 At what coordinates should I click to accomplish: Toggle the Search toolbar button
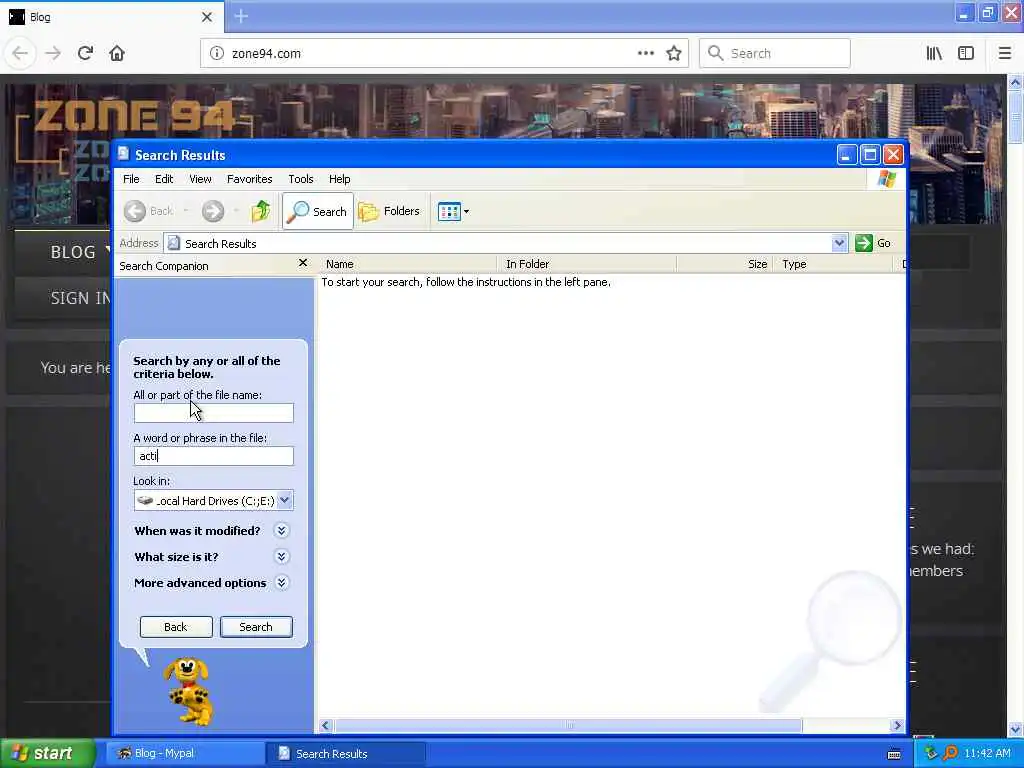pyautogui.click(x=318, y=211)
